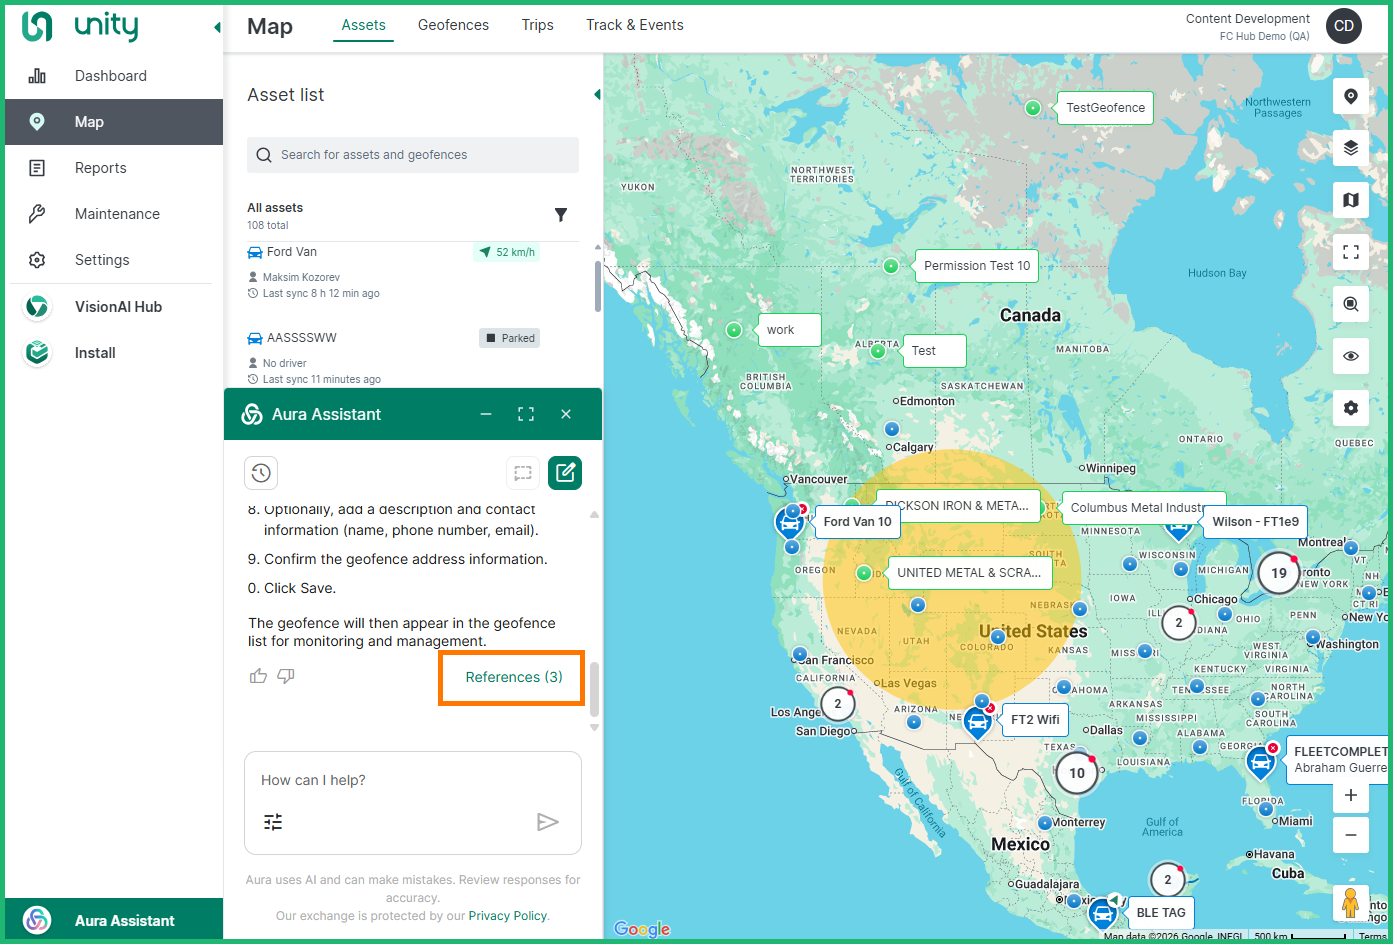
Task: Open Aura prompt options sliders icon
Action: pos(273,822)
